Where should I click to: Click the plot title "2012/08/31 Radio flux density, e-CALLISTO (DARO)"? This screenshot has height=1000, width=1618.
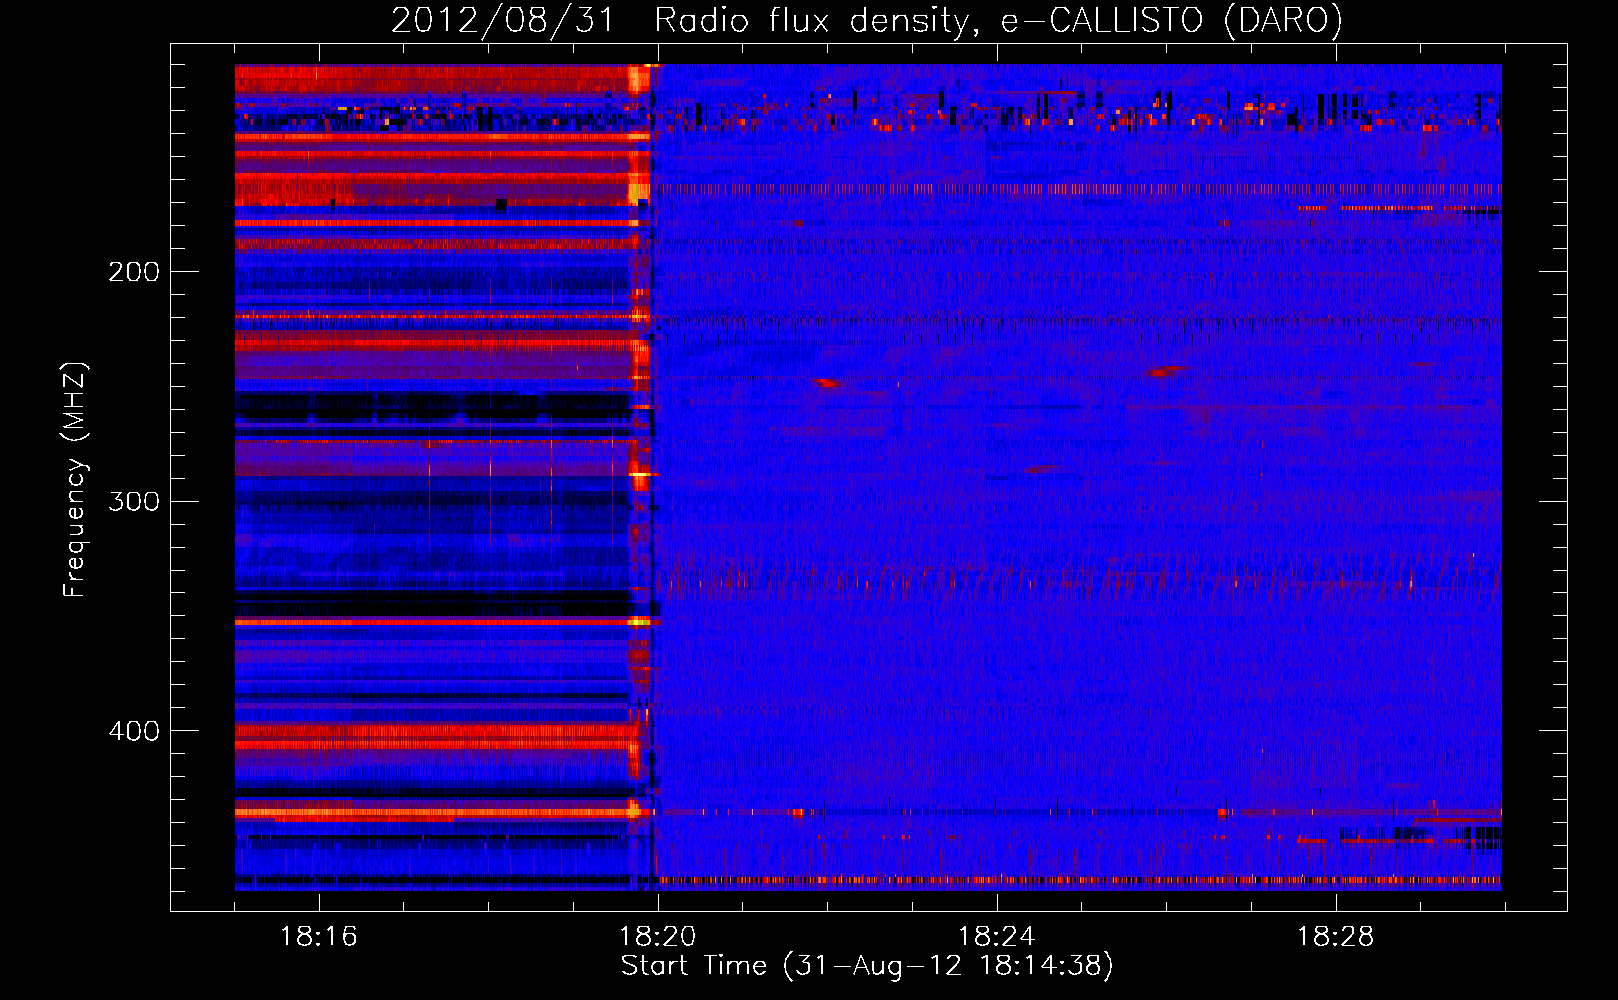(867, 21)
